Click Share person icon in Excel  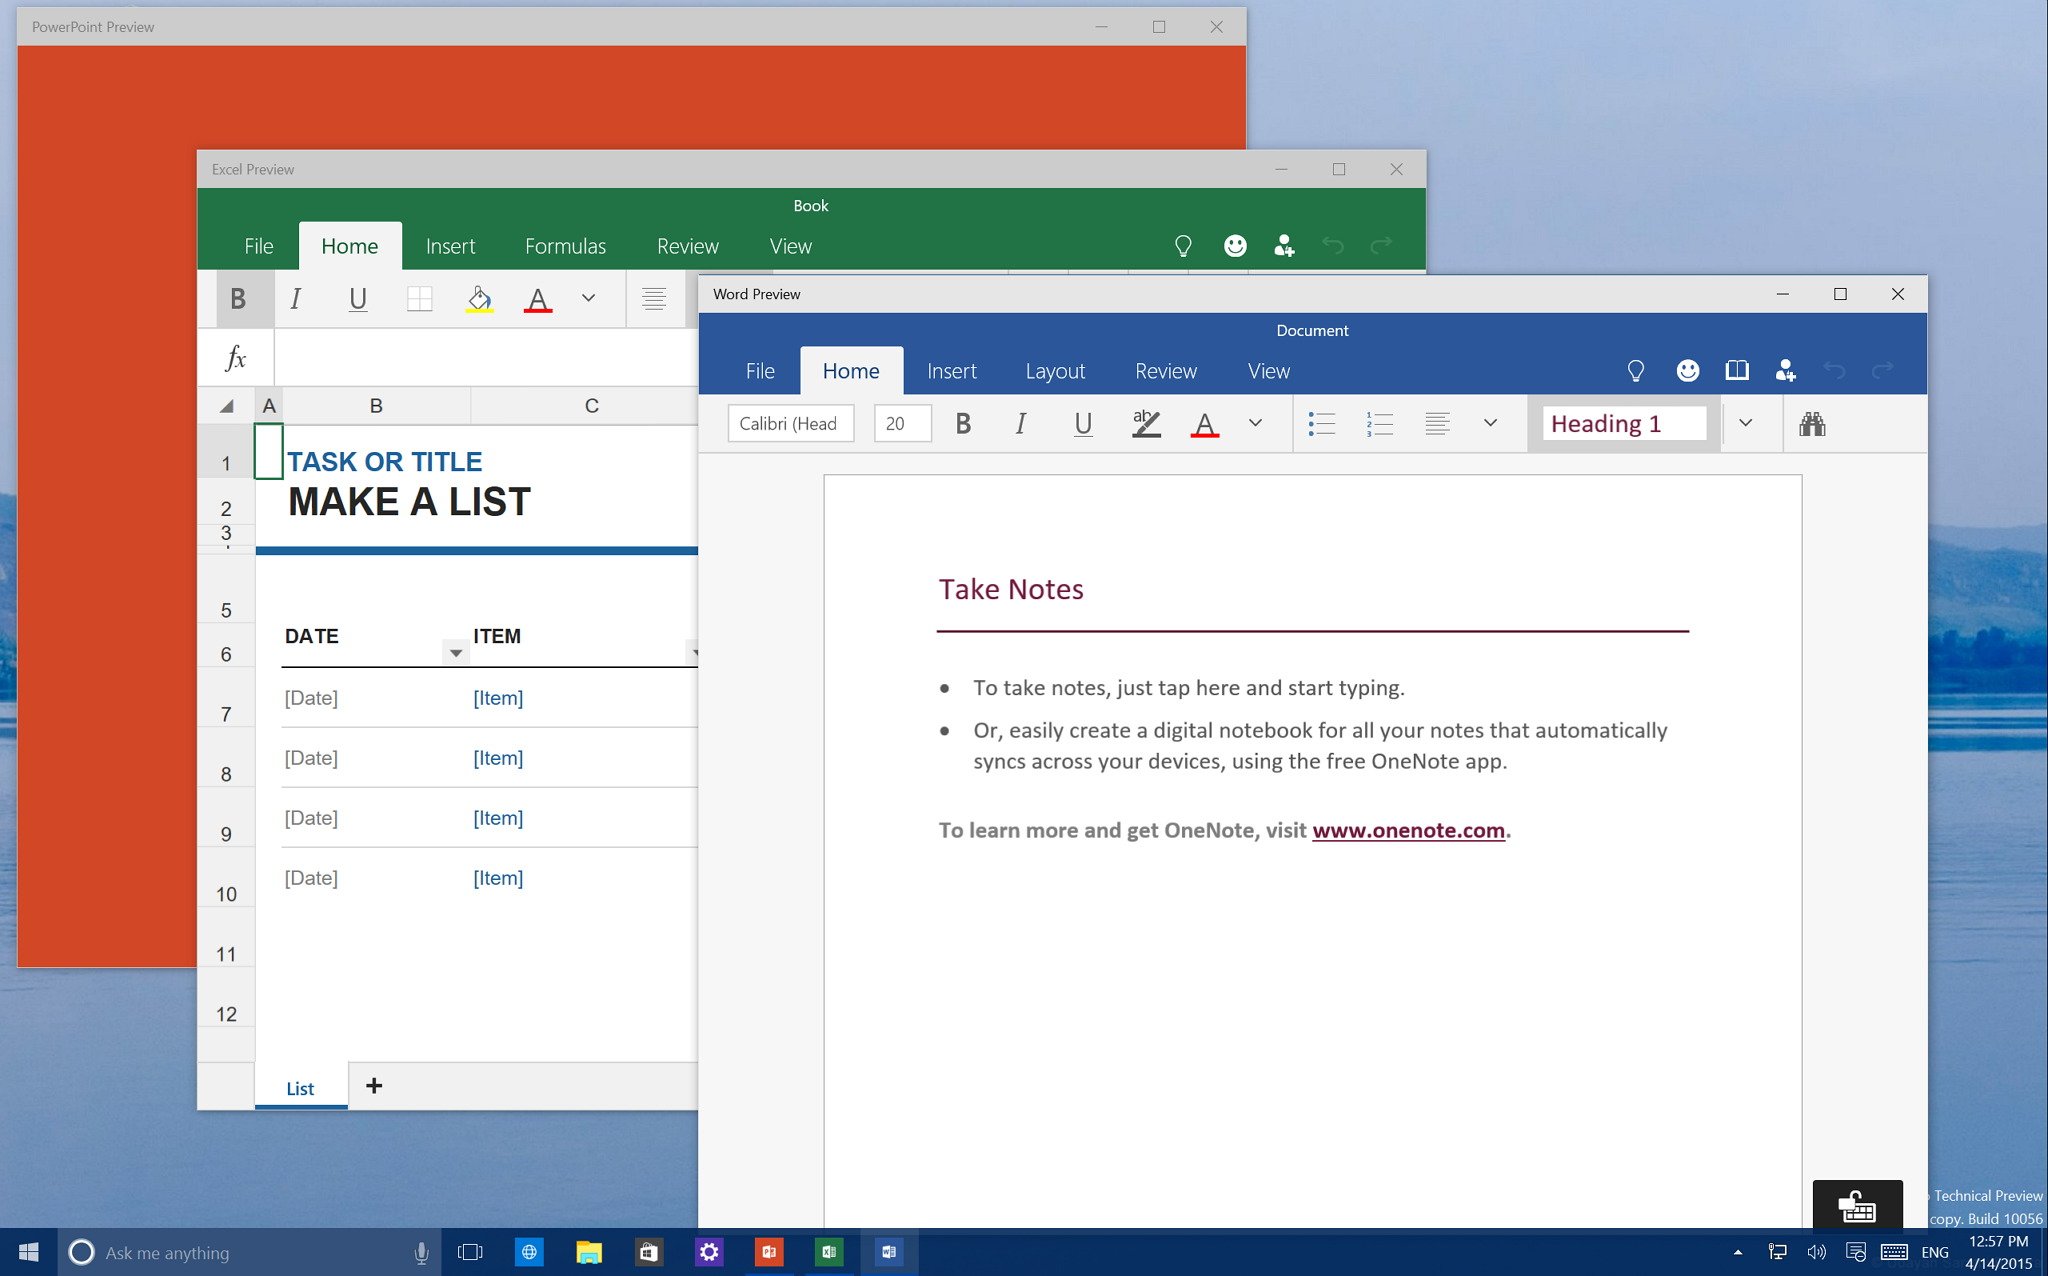pyautogui.click(x=1284, y=246)
